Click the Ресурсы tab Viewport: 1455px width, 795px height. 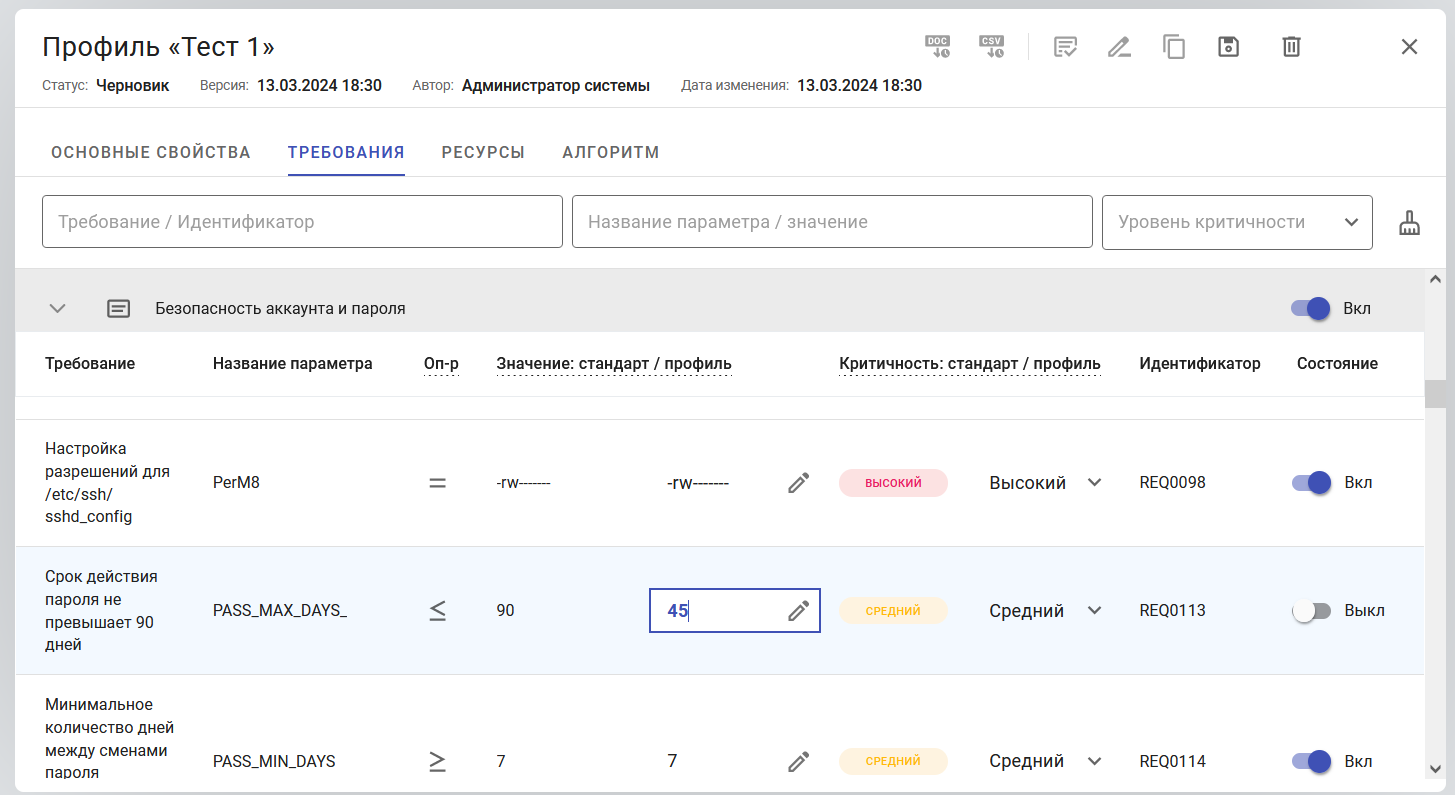[x=483, y=153]
